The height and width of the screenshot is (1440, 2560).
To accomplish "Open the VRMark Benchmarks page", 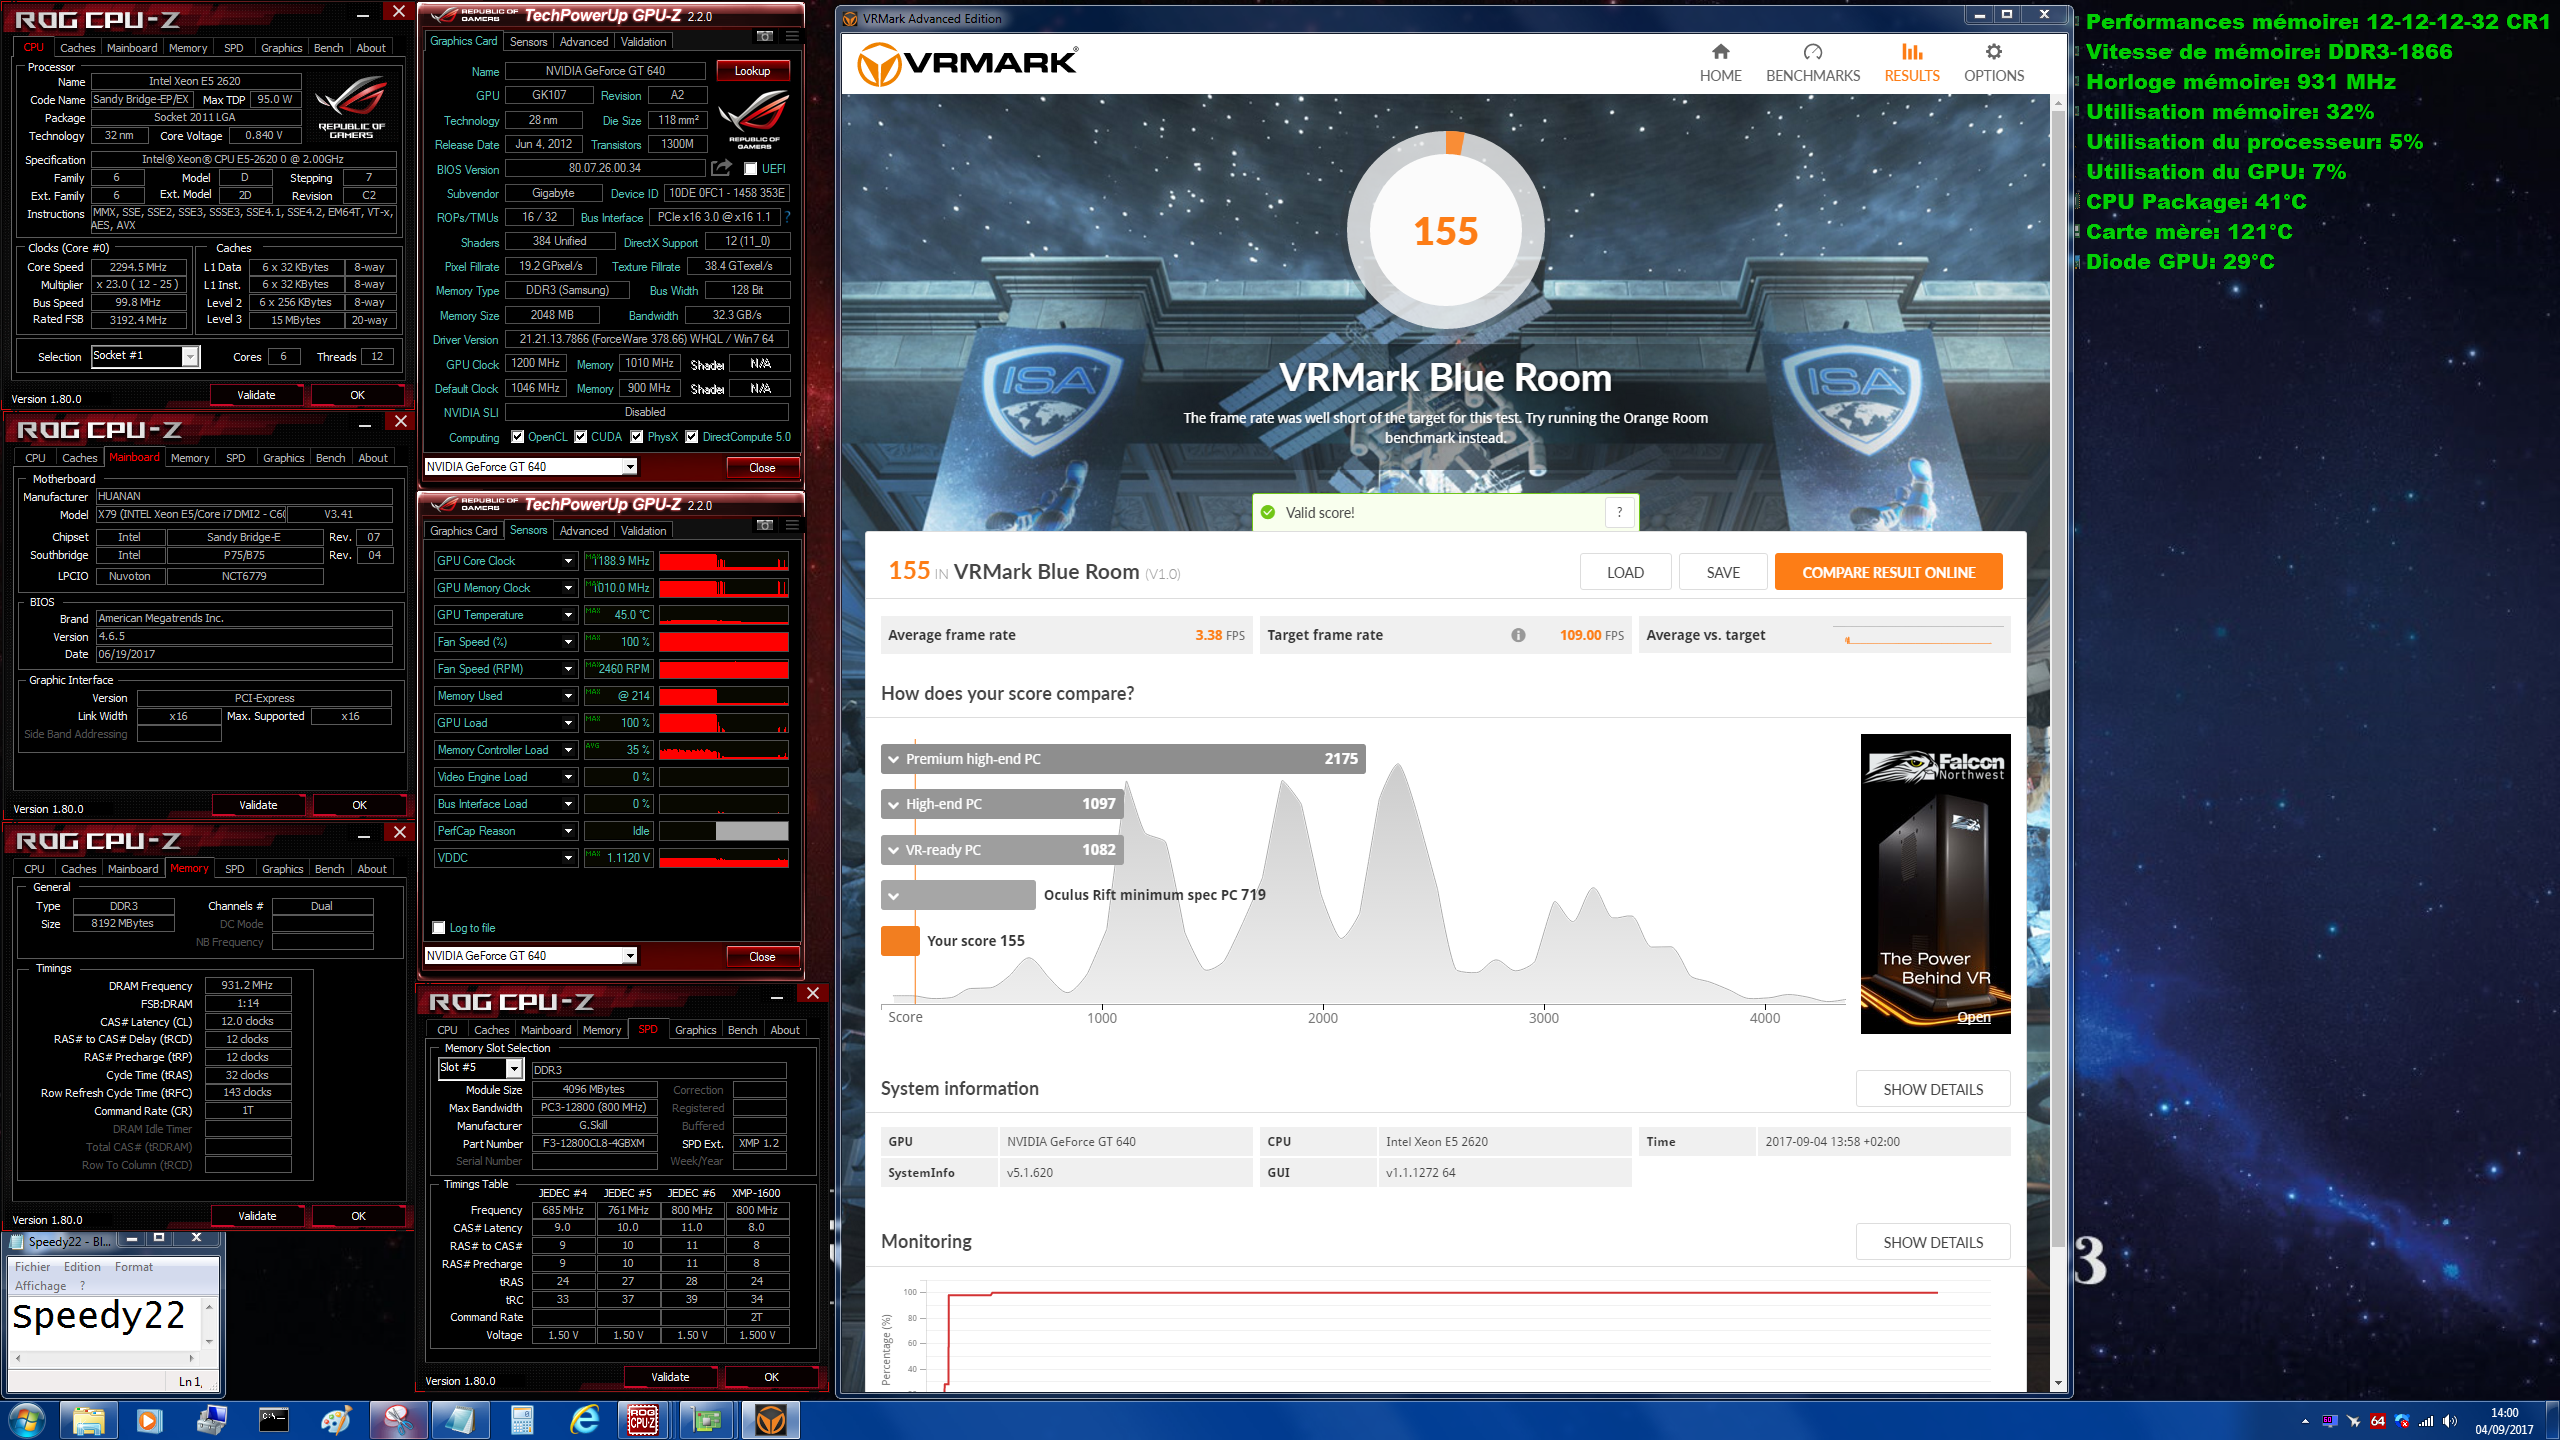I will coord(1812,63).
